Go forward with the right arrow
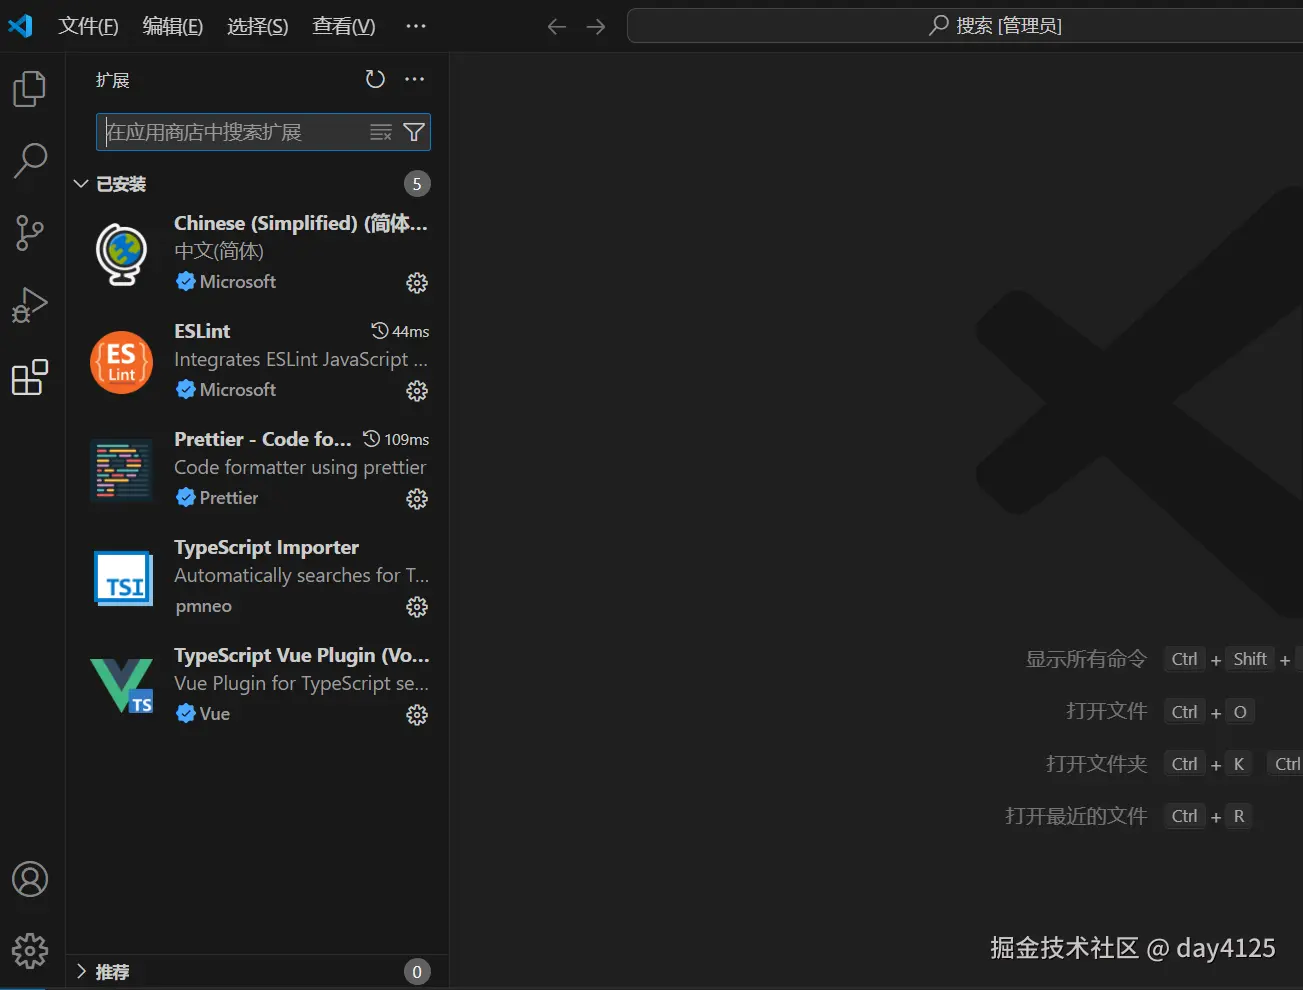This screenshot has height=990, width=1303. click(596, 26)
